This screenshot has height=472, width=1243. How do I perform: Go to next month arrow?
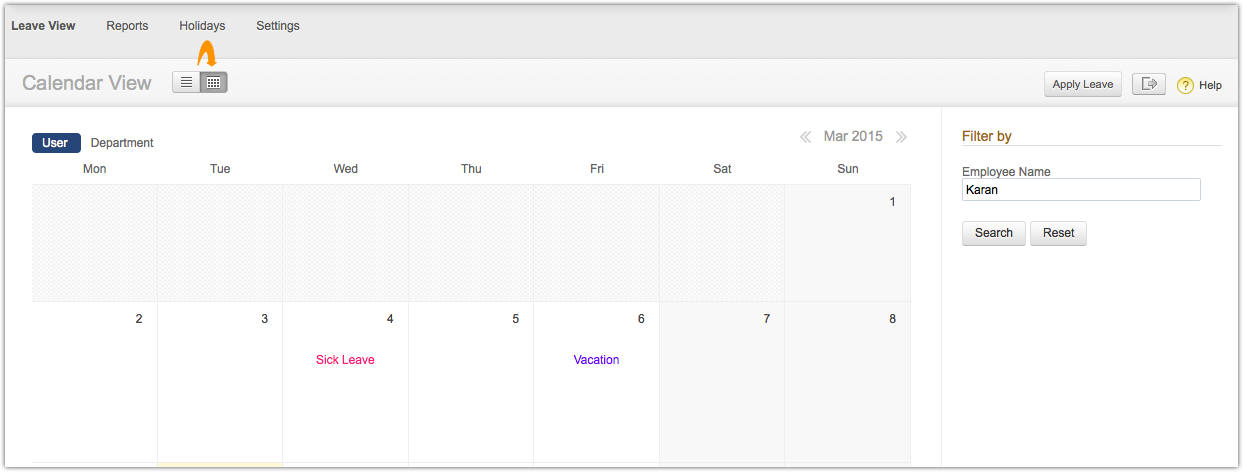(901, 137)
